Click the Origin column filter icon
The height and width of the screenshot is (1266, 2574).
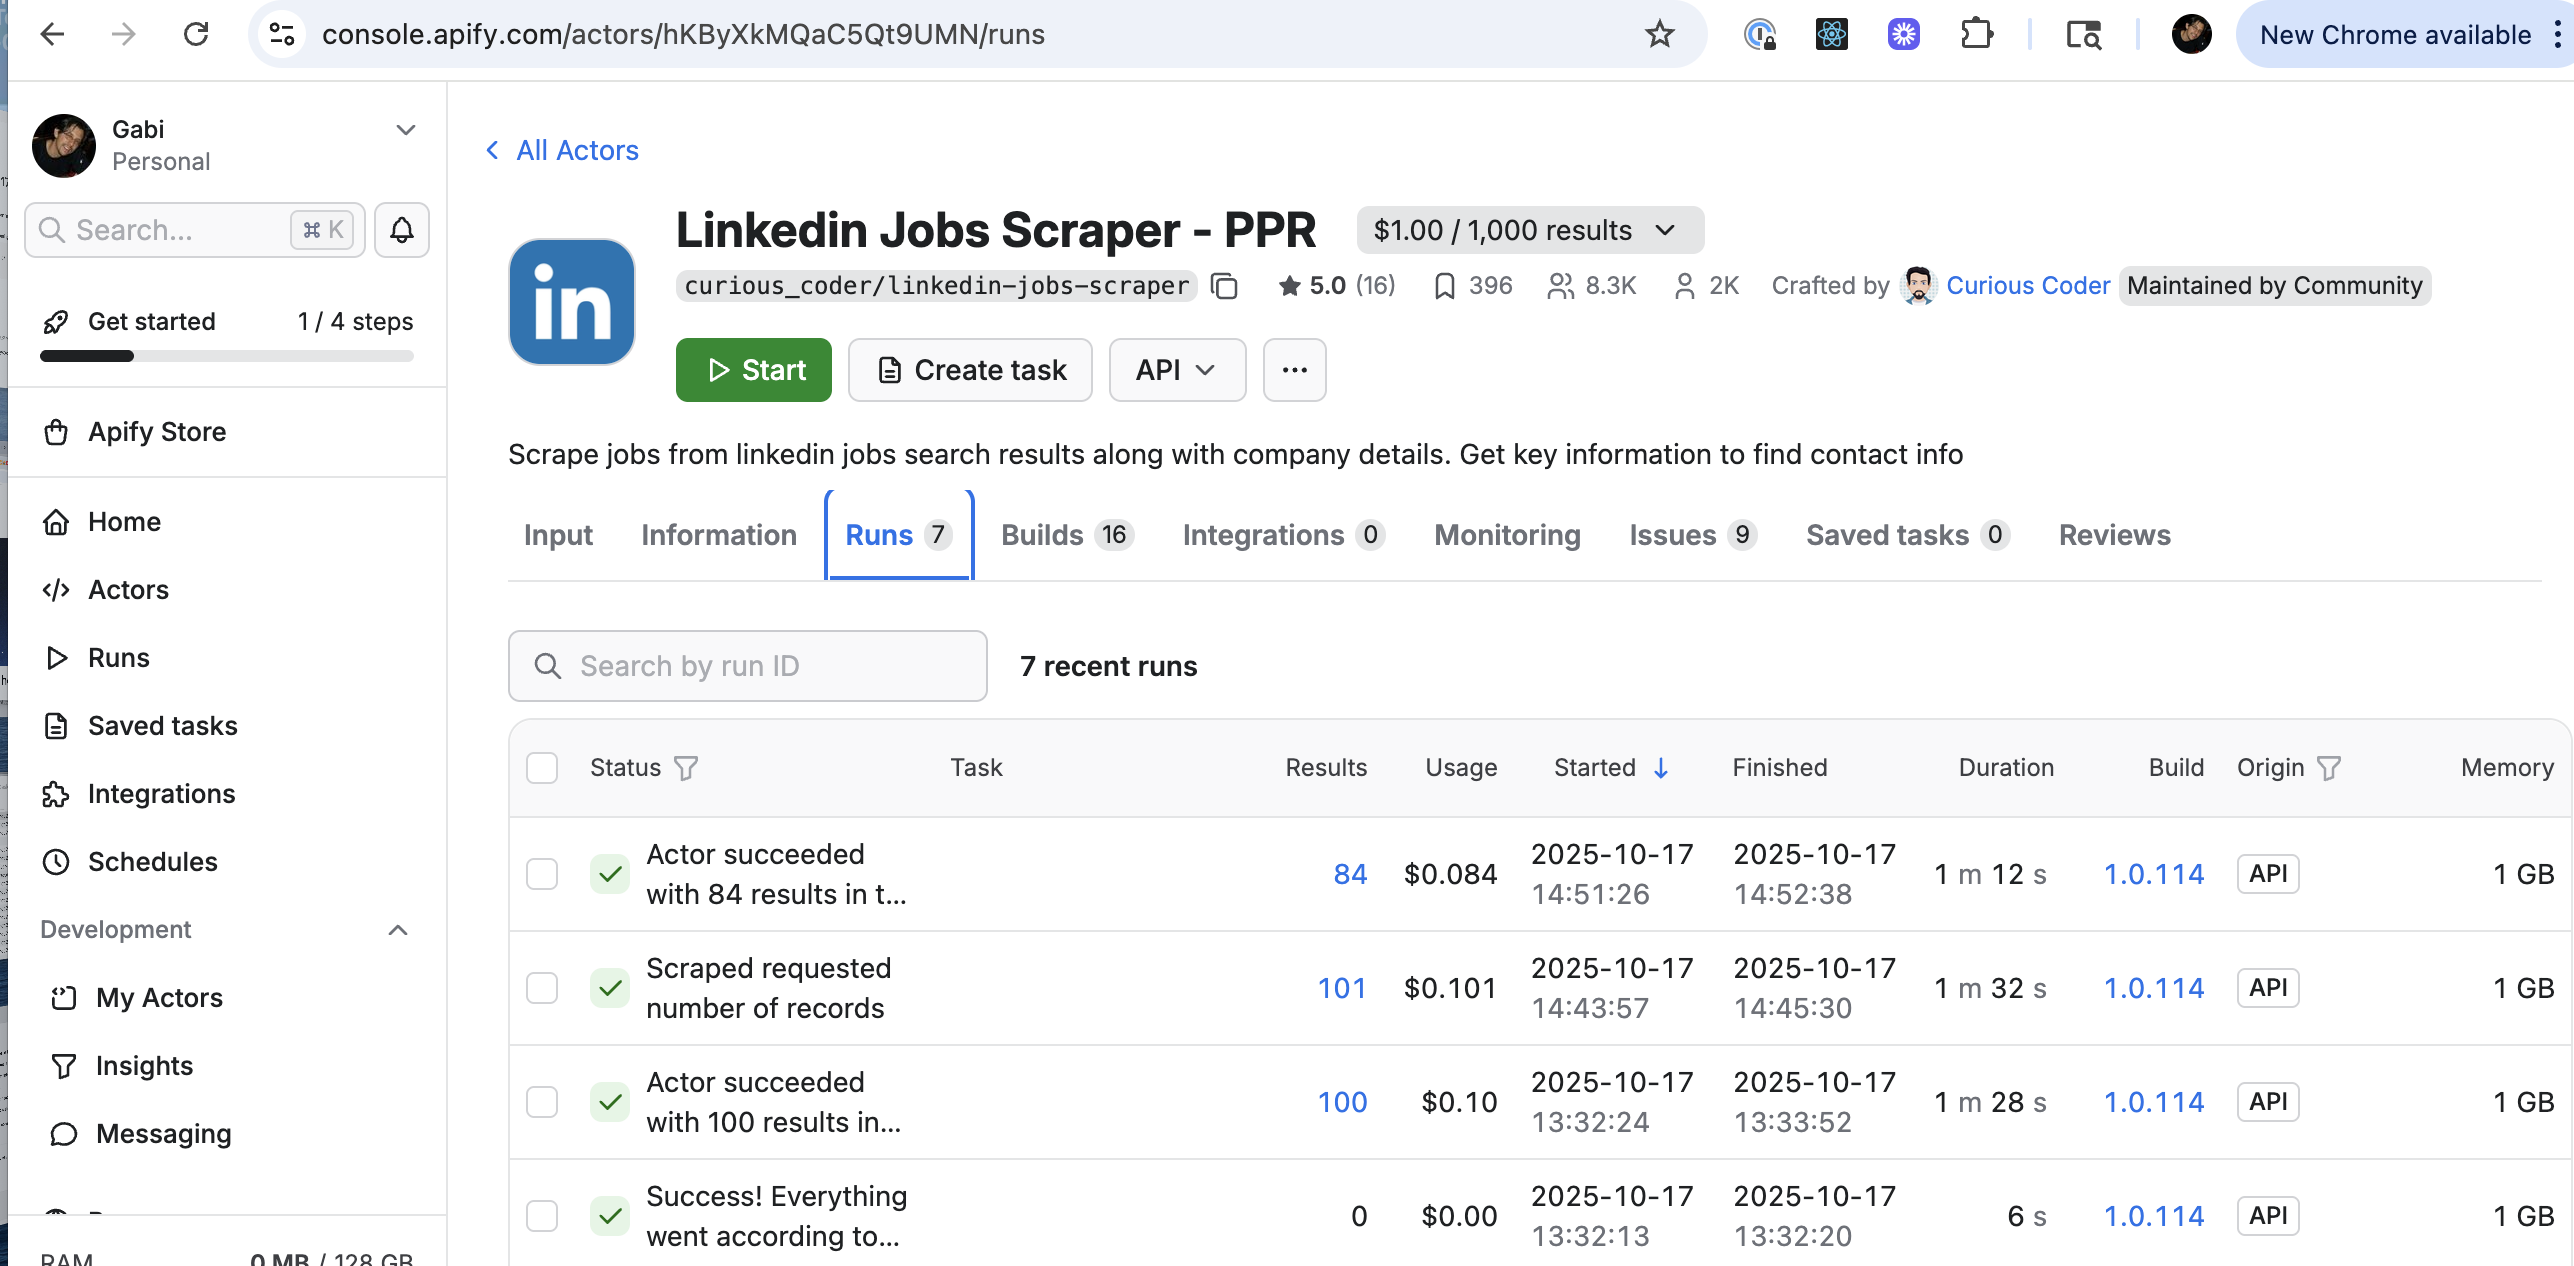point(2329,768)
